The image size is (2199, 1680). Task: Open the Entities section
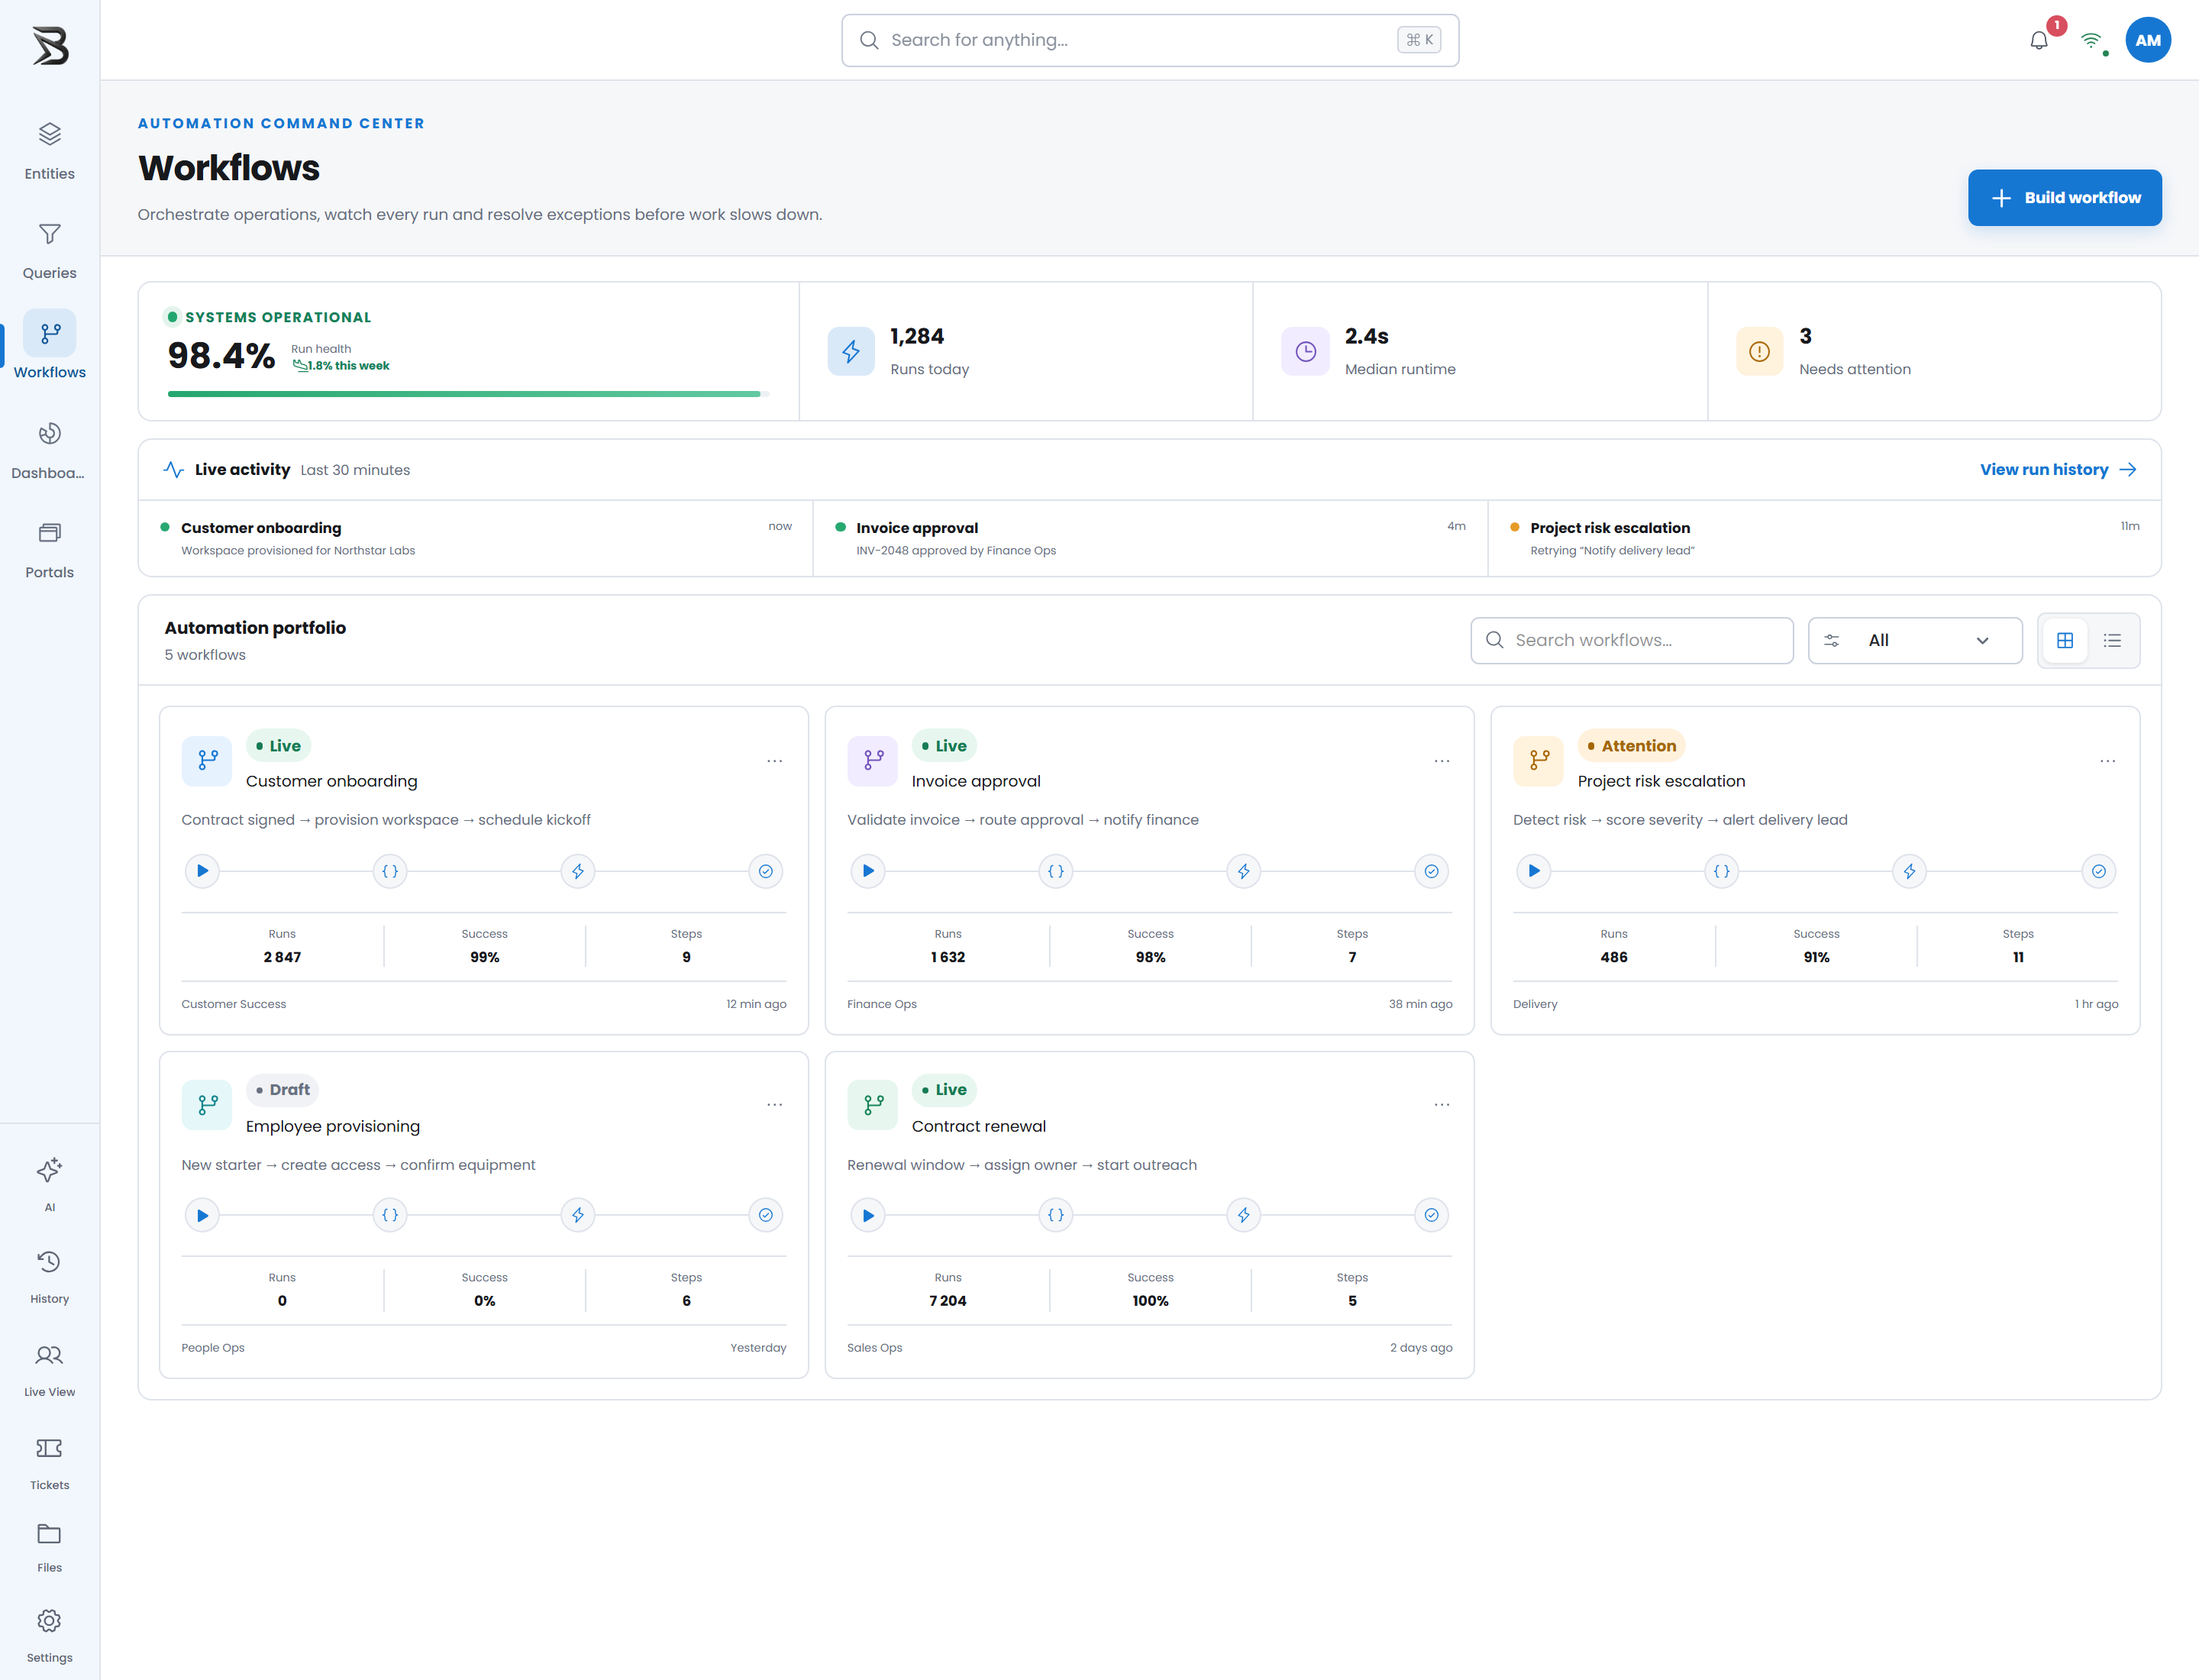pyautogui.click(x=49, y=151)
